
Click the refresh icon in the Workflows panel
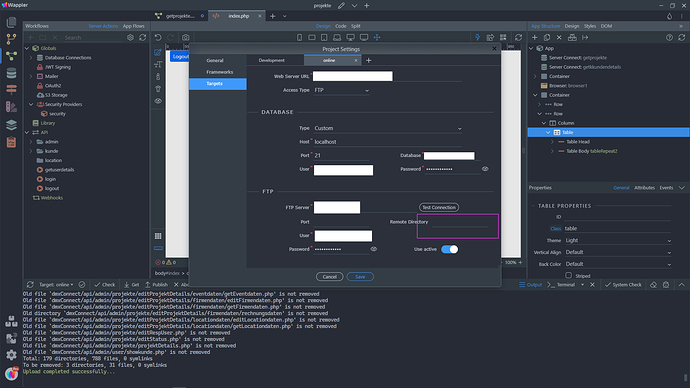143,38
